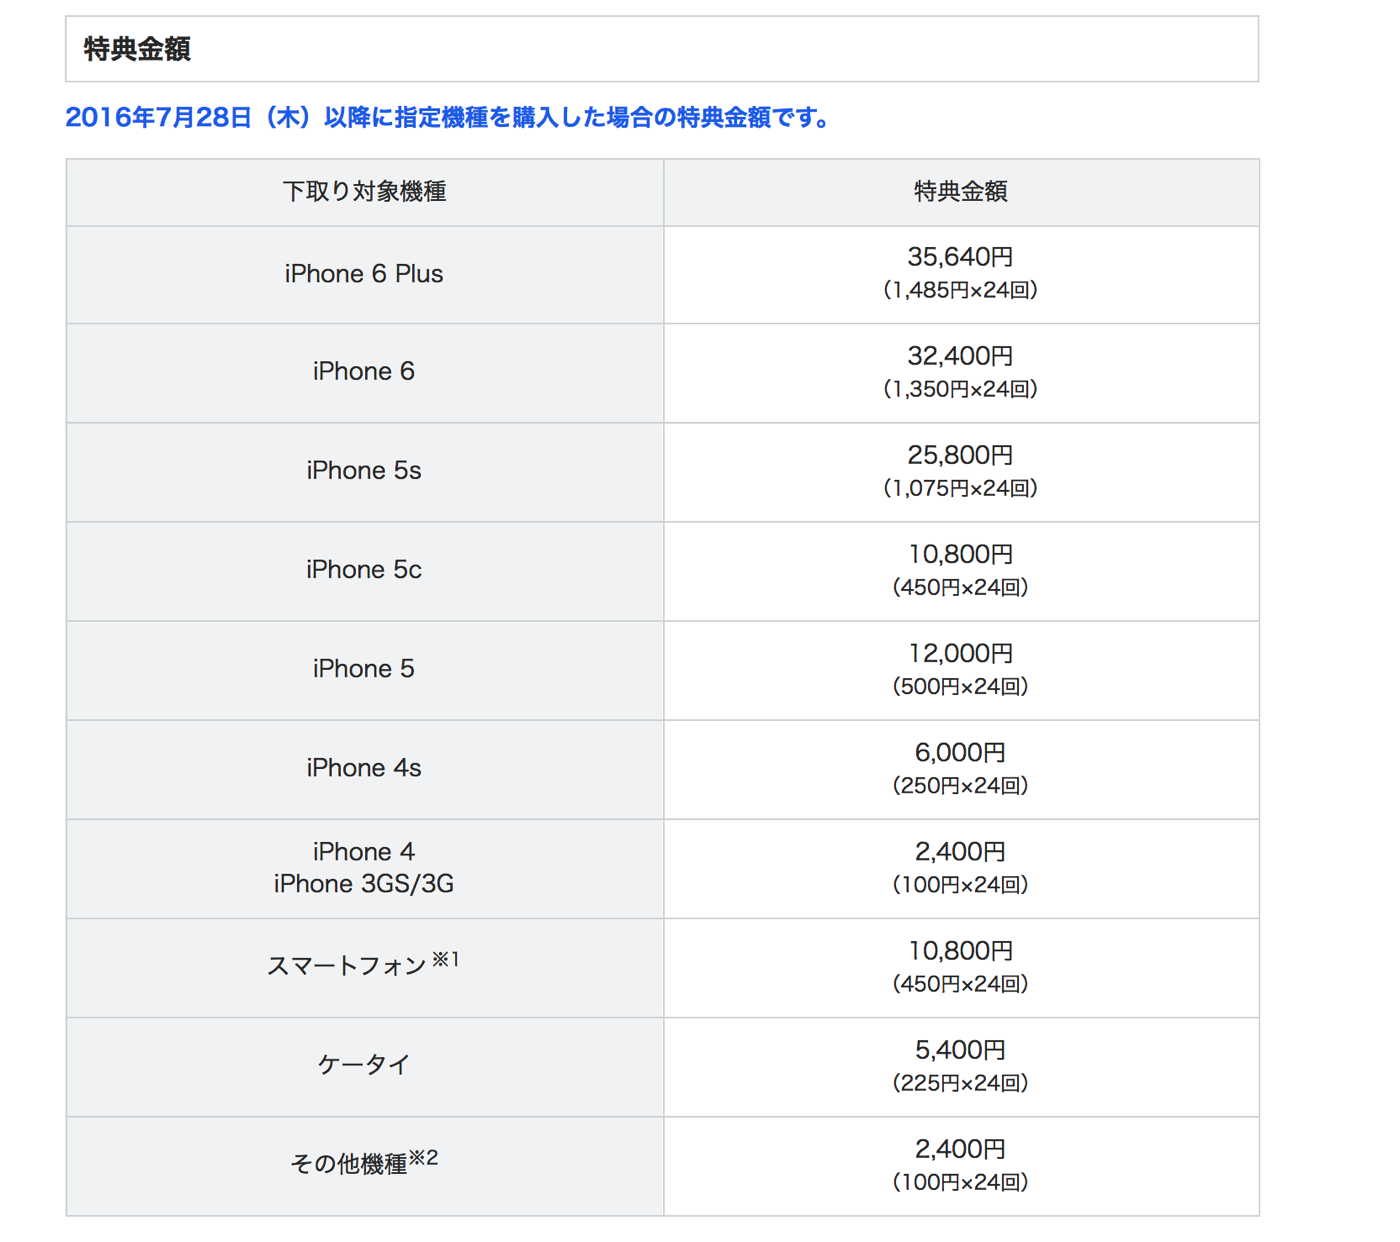Click the 6,000円 amount

(x=961, y=753)
